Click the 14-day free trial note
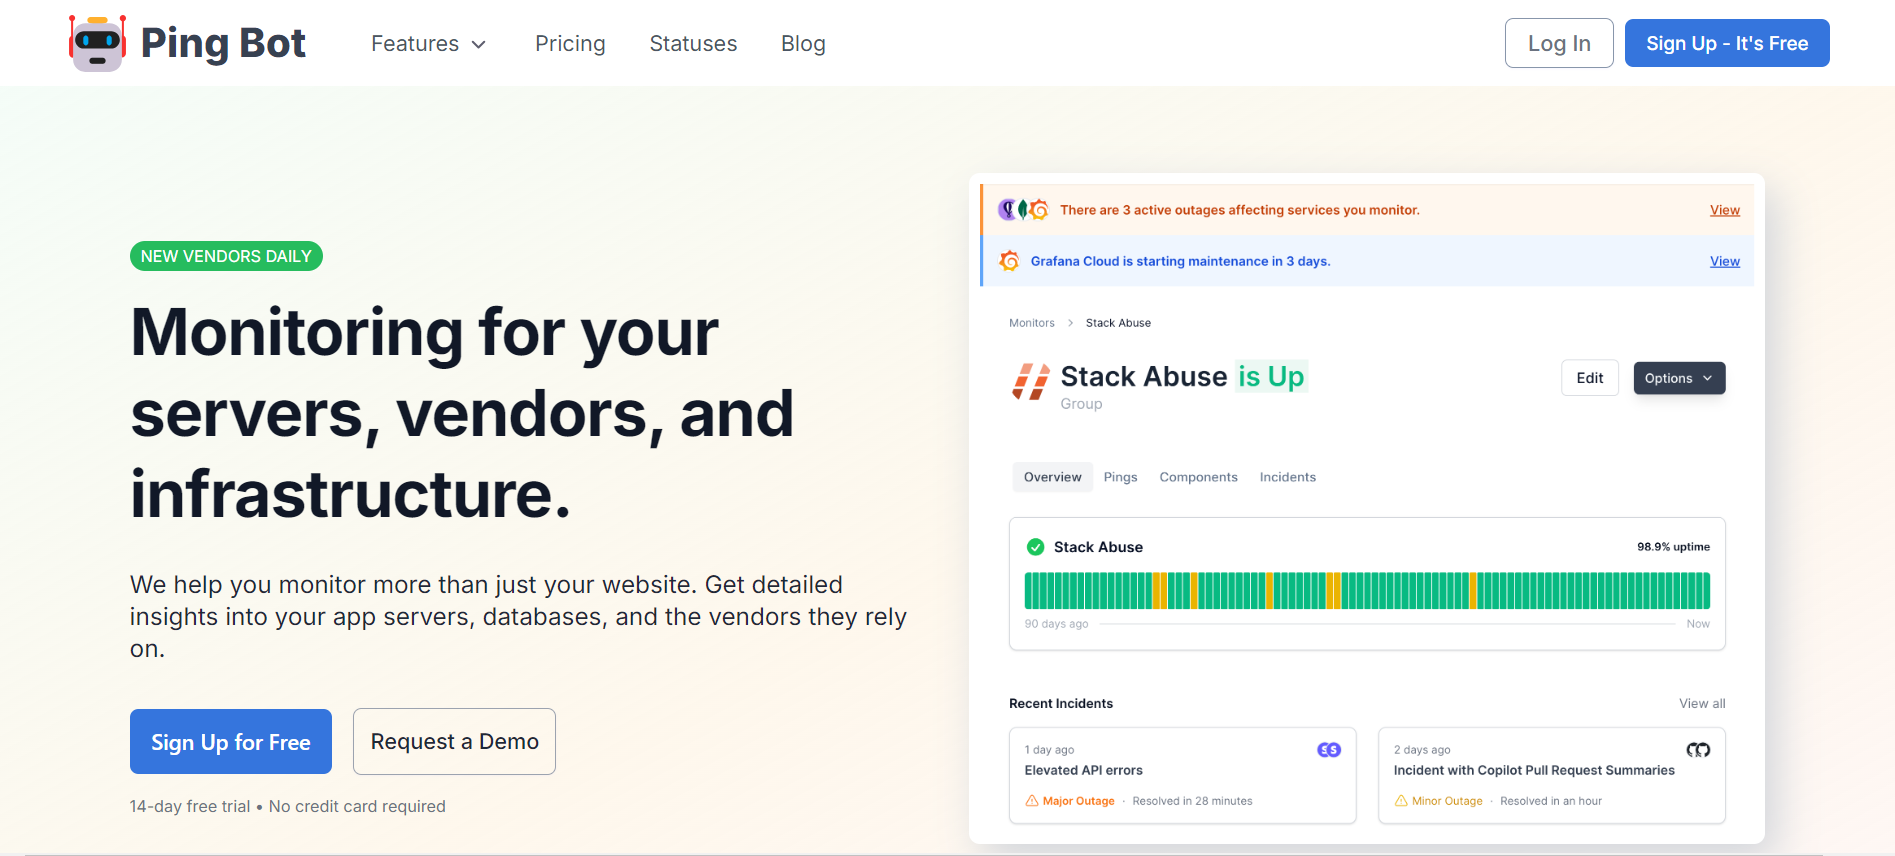 pyautogui.click(x=287, y=806)
